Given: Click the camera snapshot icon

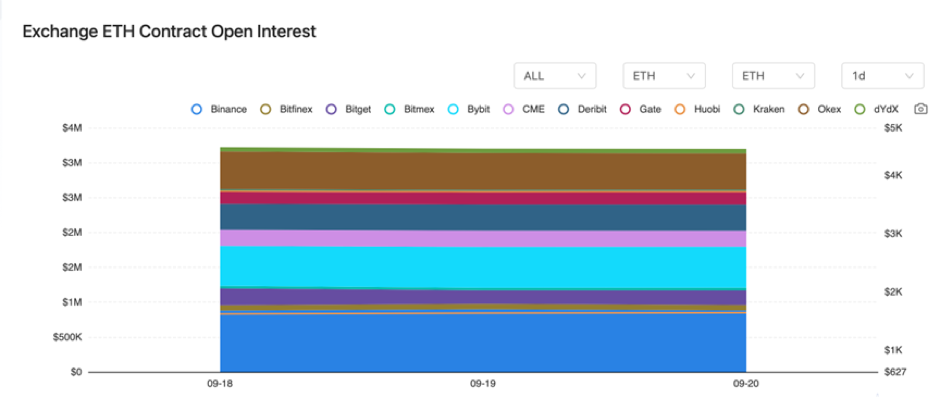Looking at the screenshot, I should 921,109.
